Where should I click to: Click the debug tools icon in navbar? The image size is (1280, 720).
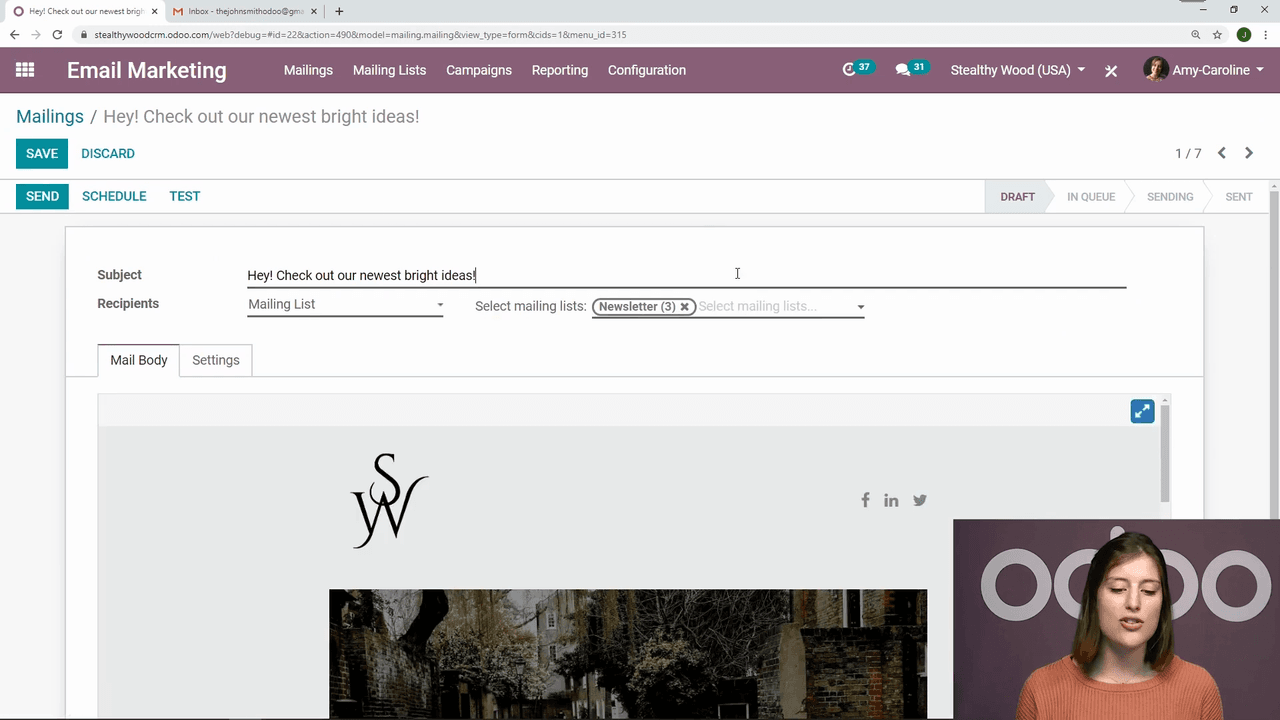click(x=1111, y=71)
